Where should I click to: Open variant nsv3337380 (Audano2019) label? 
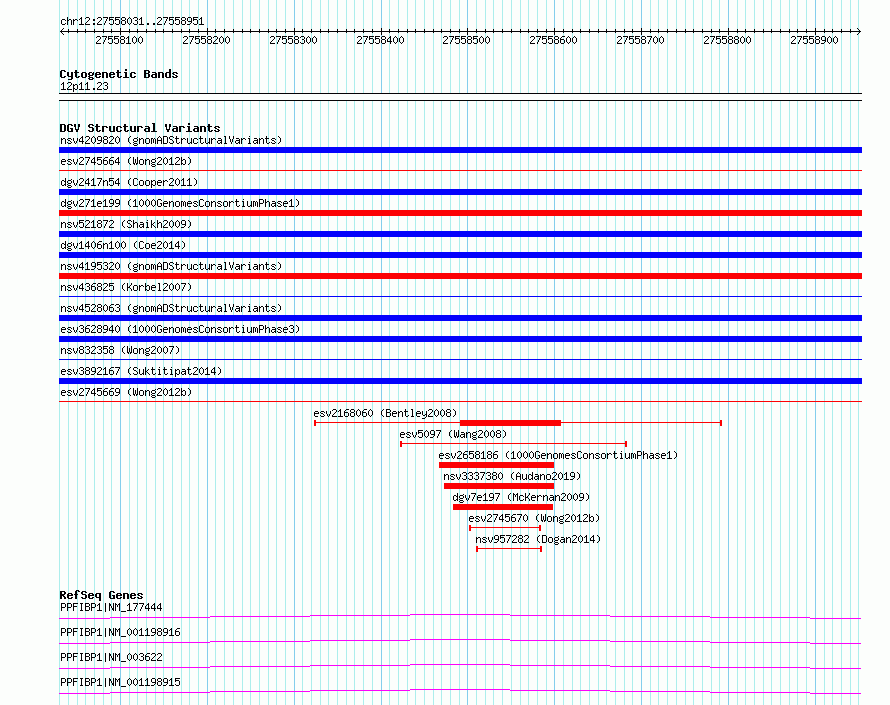pos(512,476)
